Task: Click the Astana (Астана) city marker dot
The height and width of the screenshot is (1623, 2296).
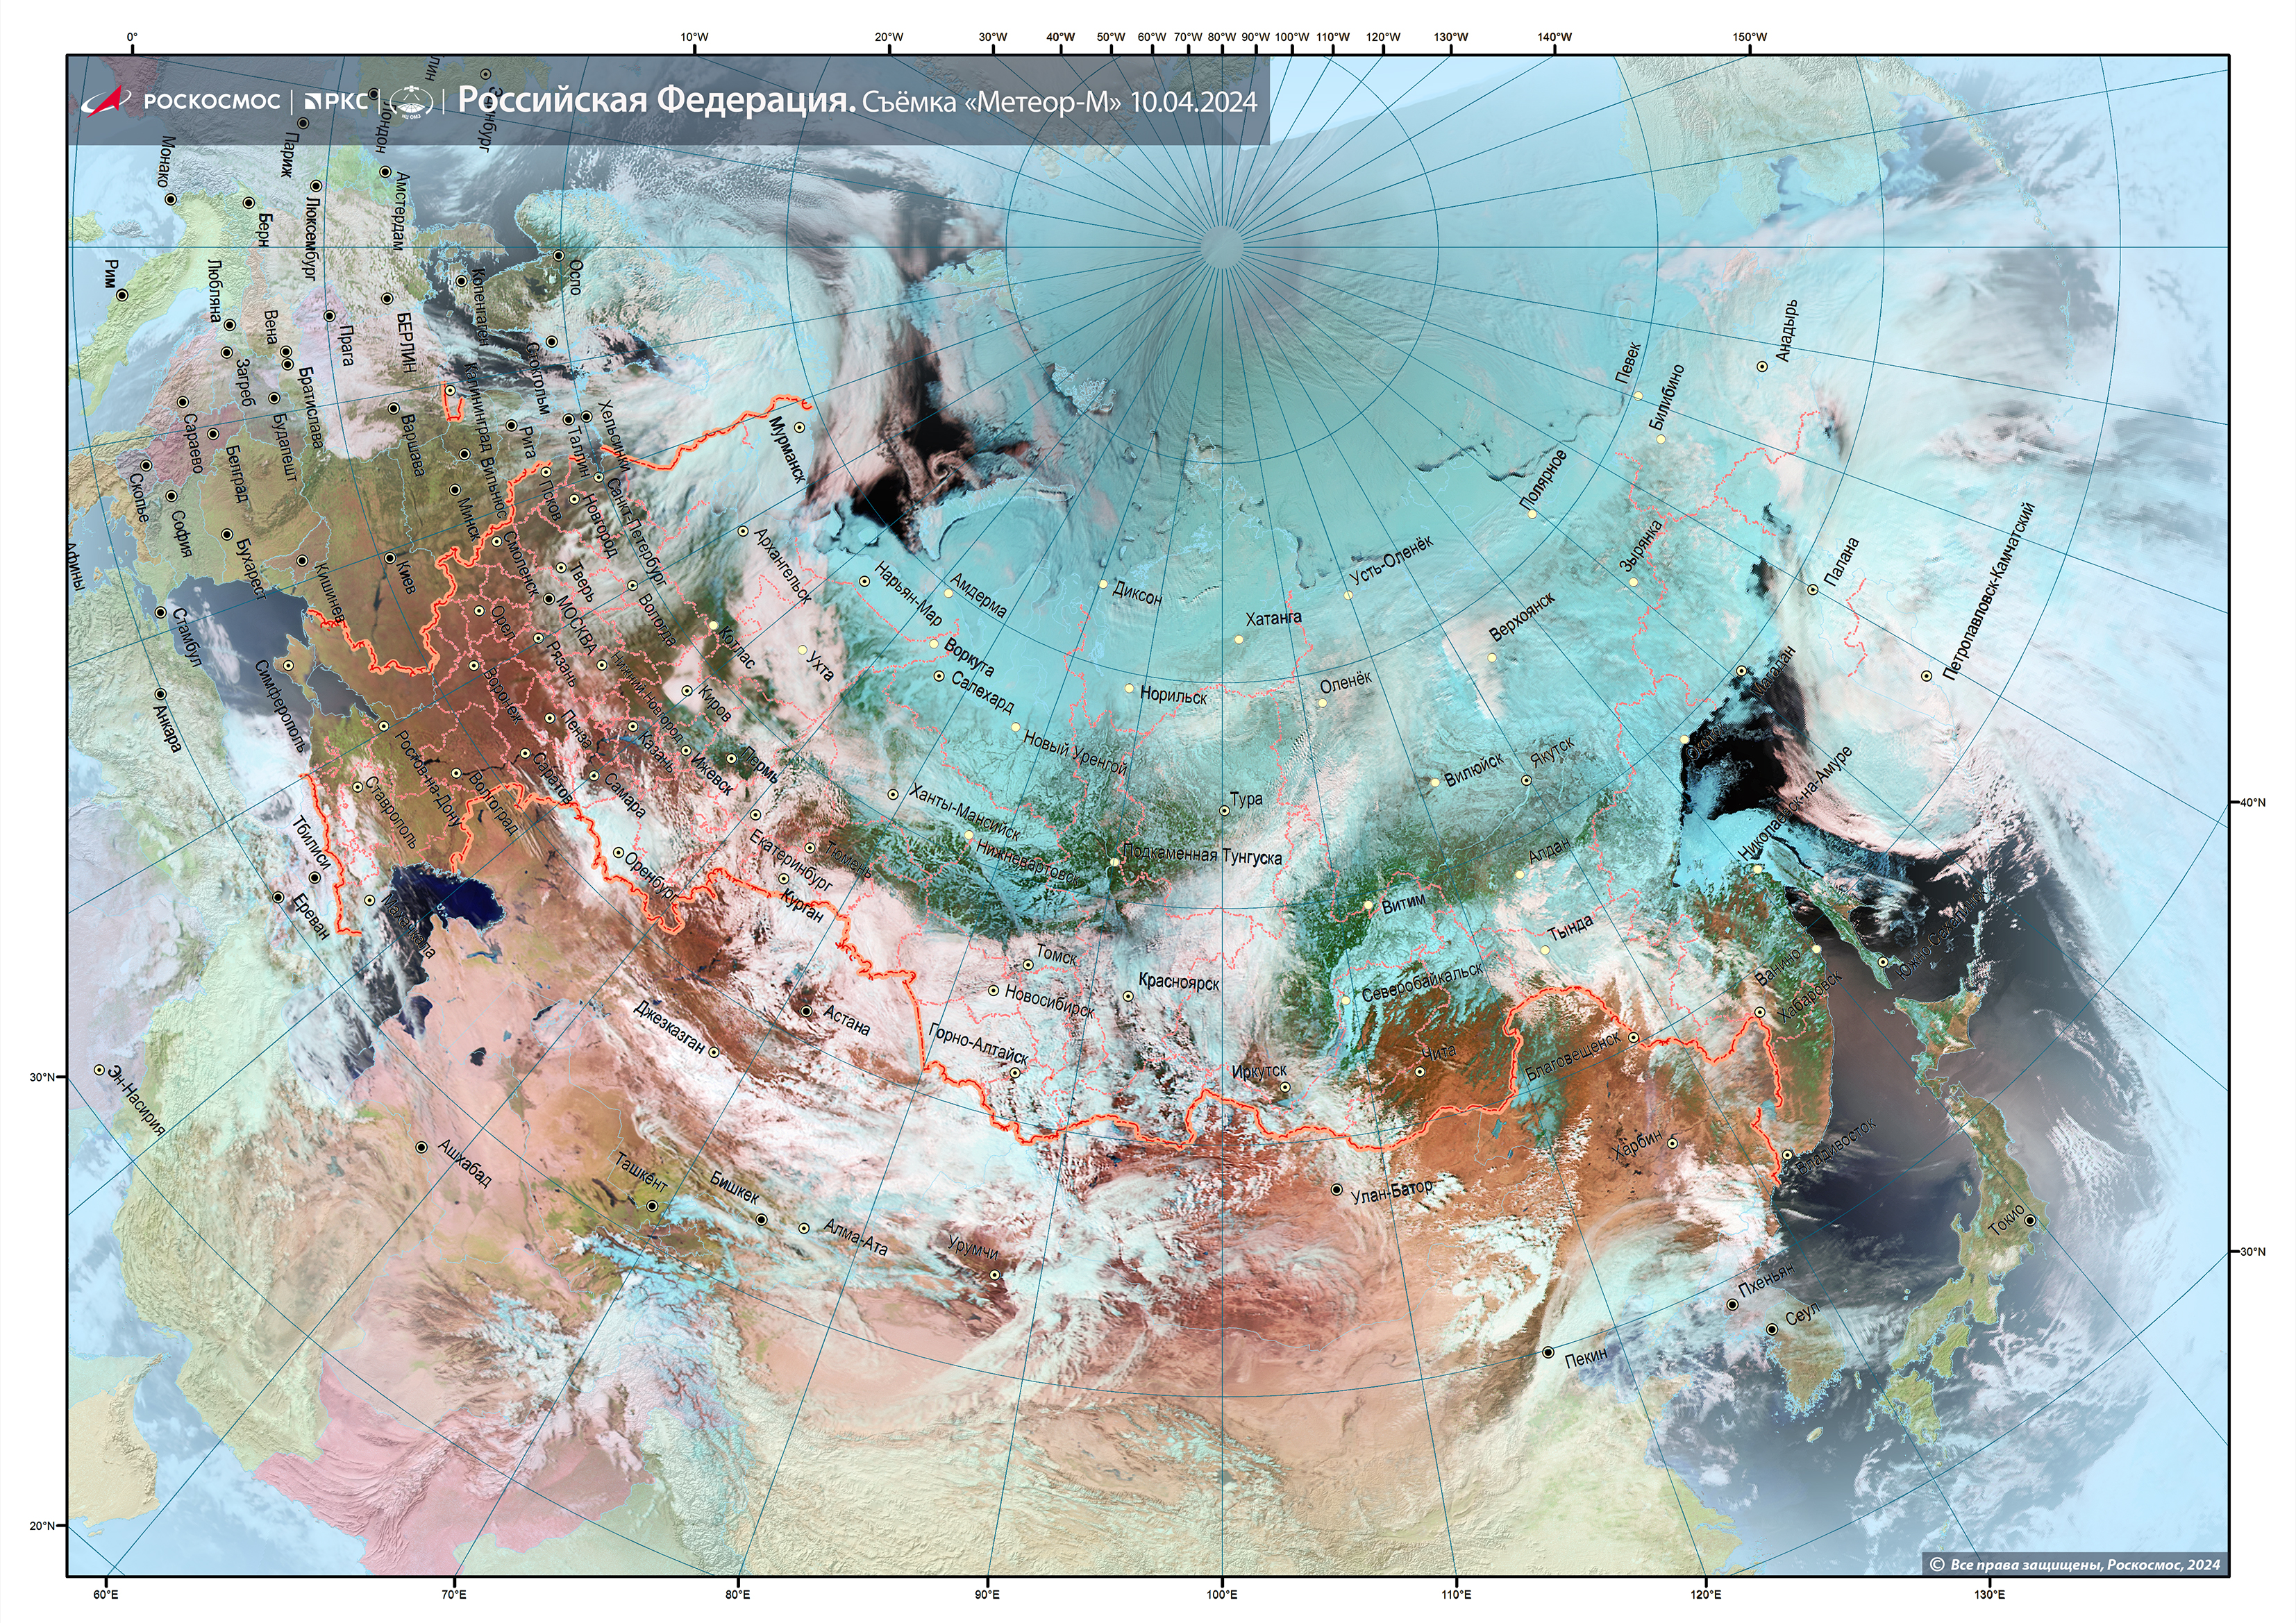Action: point(807,1010)
